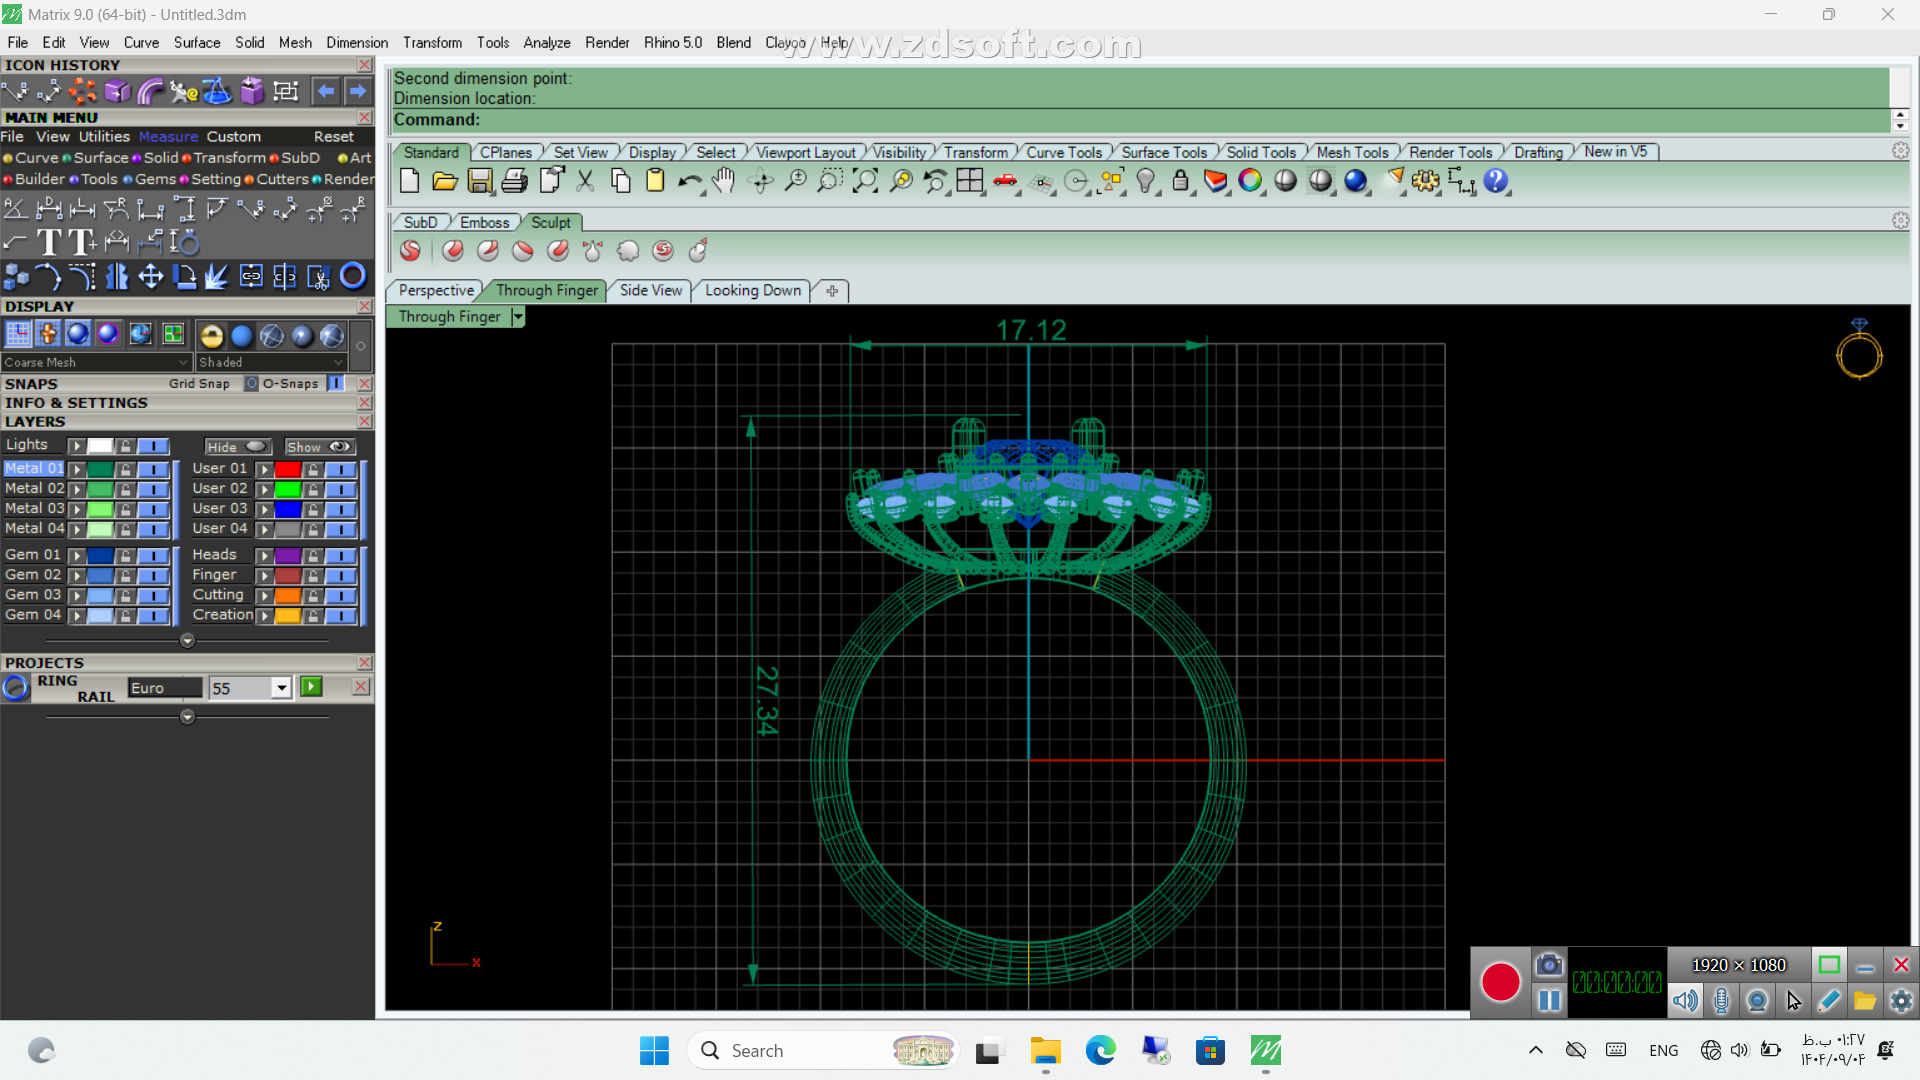This screenshot has width=1920, height=1080.
Task: Click the Cut scissors icon
Action: pyautogui.click(x=585, y=181)
